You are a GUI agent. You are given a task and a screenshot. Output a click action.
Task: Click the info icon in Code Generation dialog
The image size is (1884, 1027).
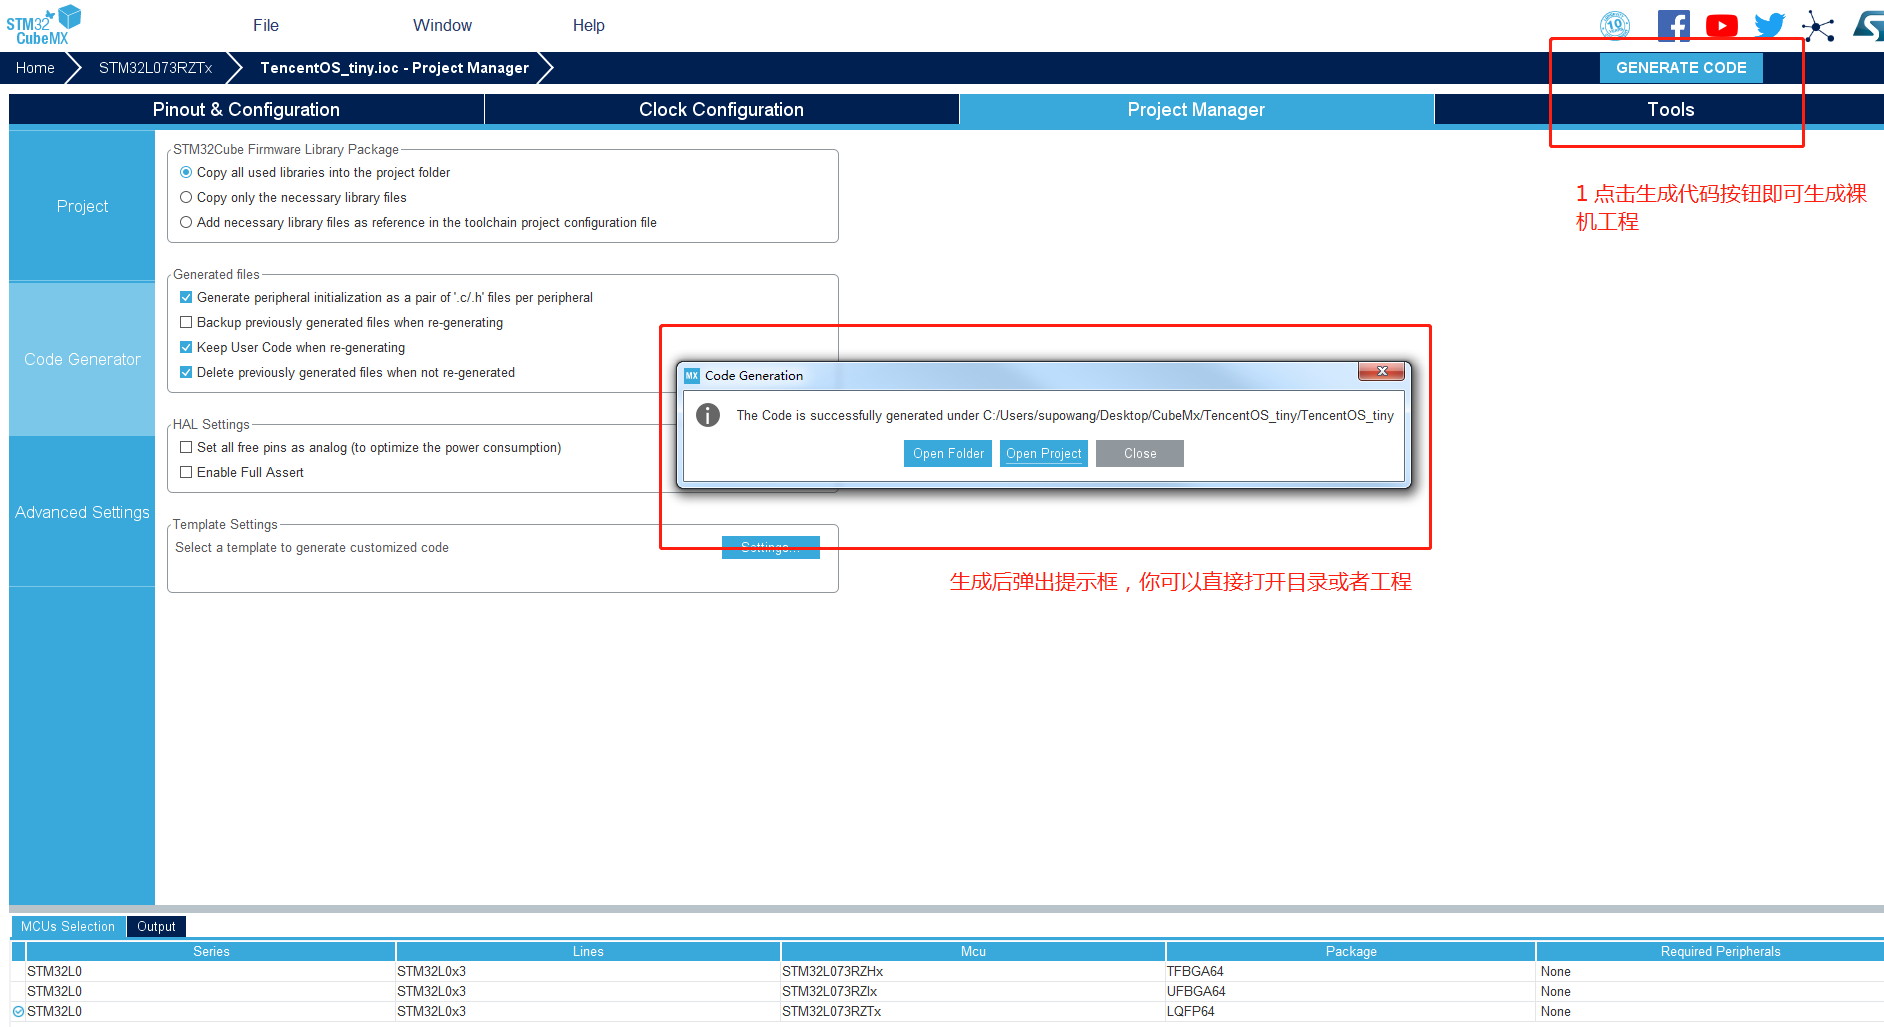pos(708,415)
